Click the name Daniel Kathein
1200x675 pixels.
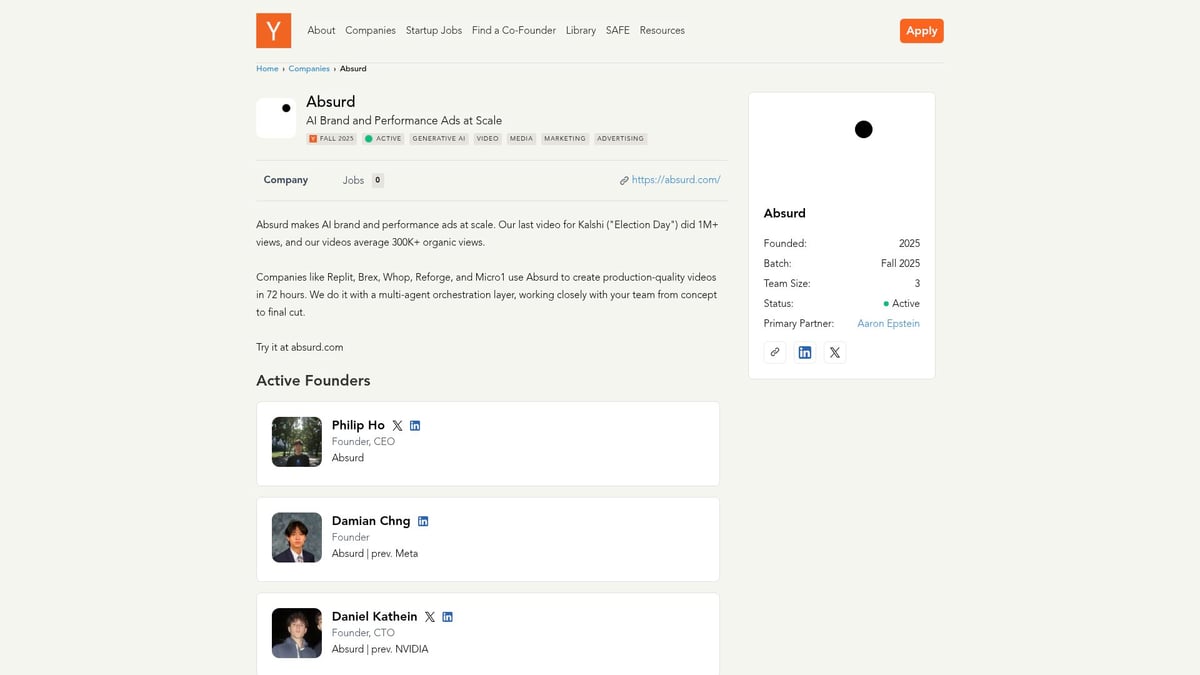click(x=374, y=617)
